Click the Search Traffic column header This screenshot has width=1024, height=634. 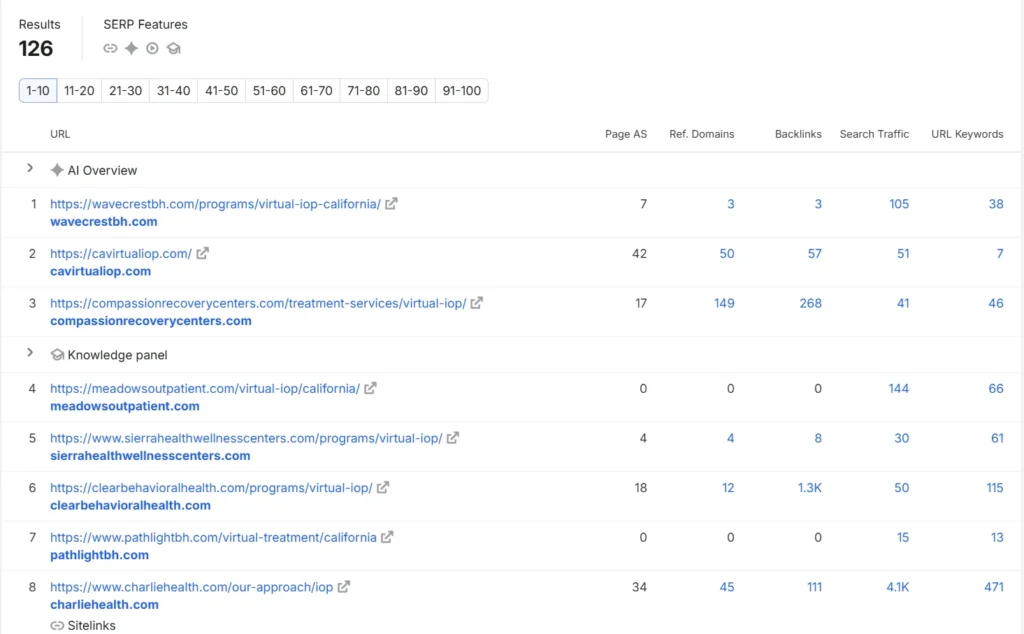tap(874, 134)
